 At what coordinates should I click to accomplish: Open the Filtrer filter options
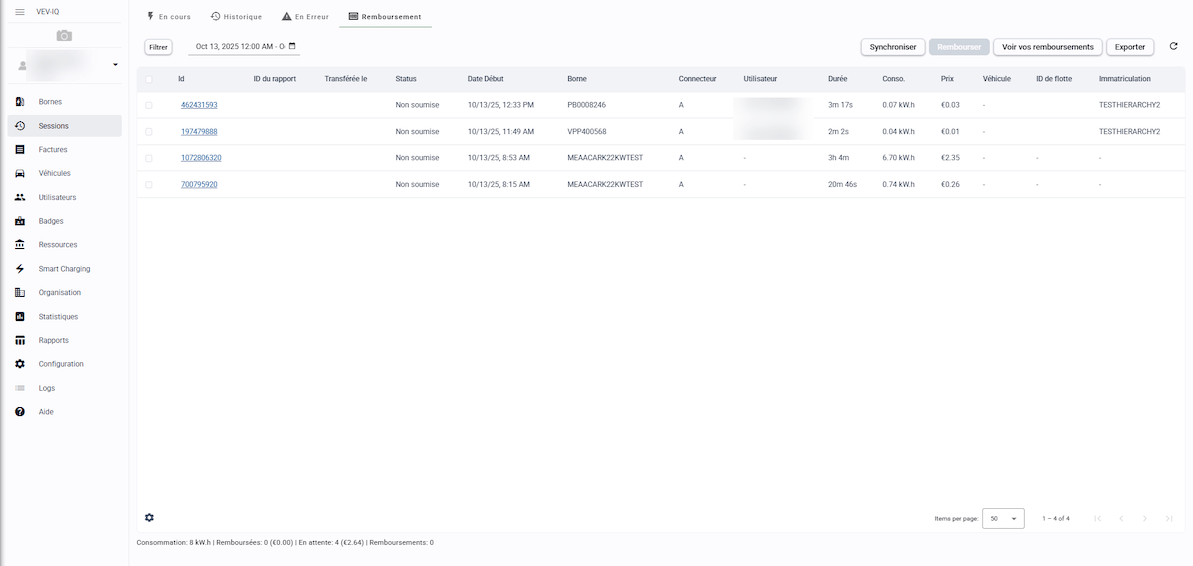click(158, 47)
